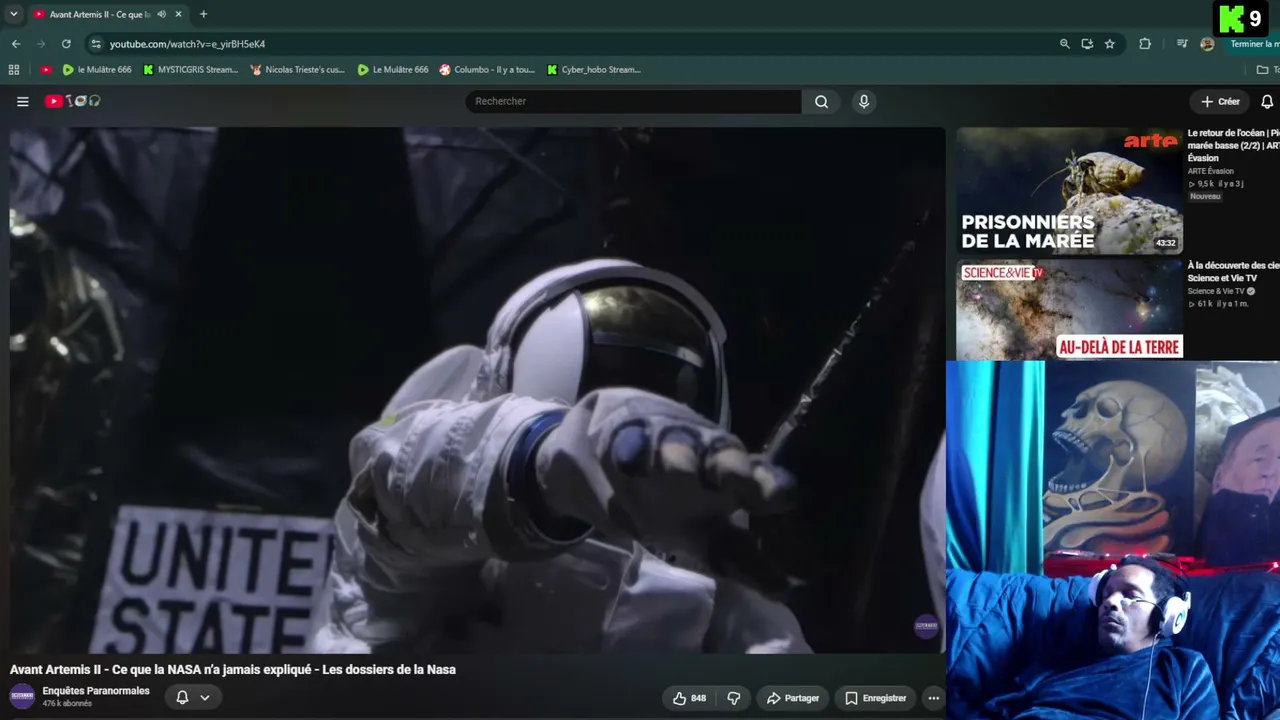1280x720 pixels.
Task: Open the 'Enquêtes Paranormales' channel name link
Action: (96, 691)
